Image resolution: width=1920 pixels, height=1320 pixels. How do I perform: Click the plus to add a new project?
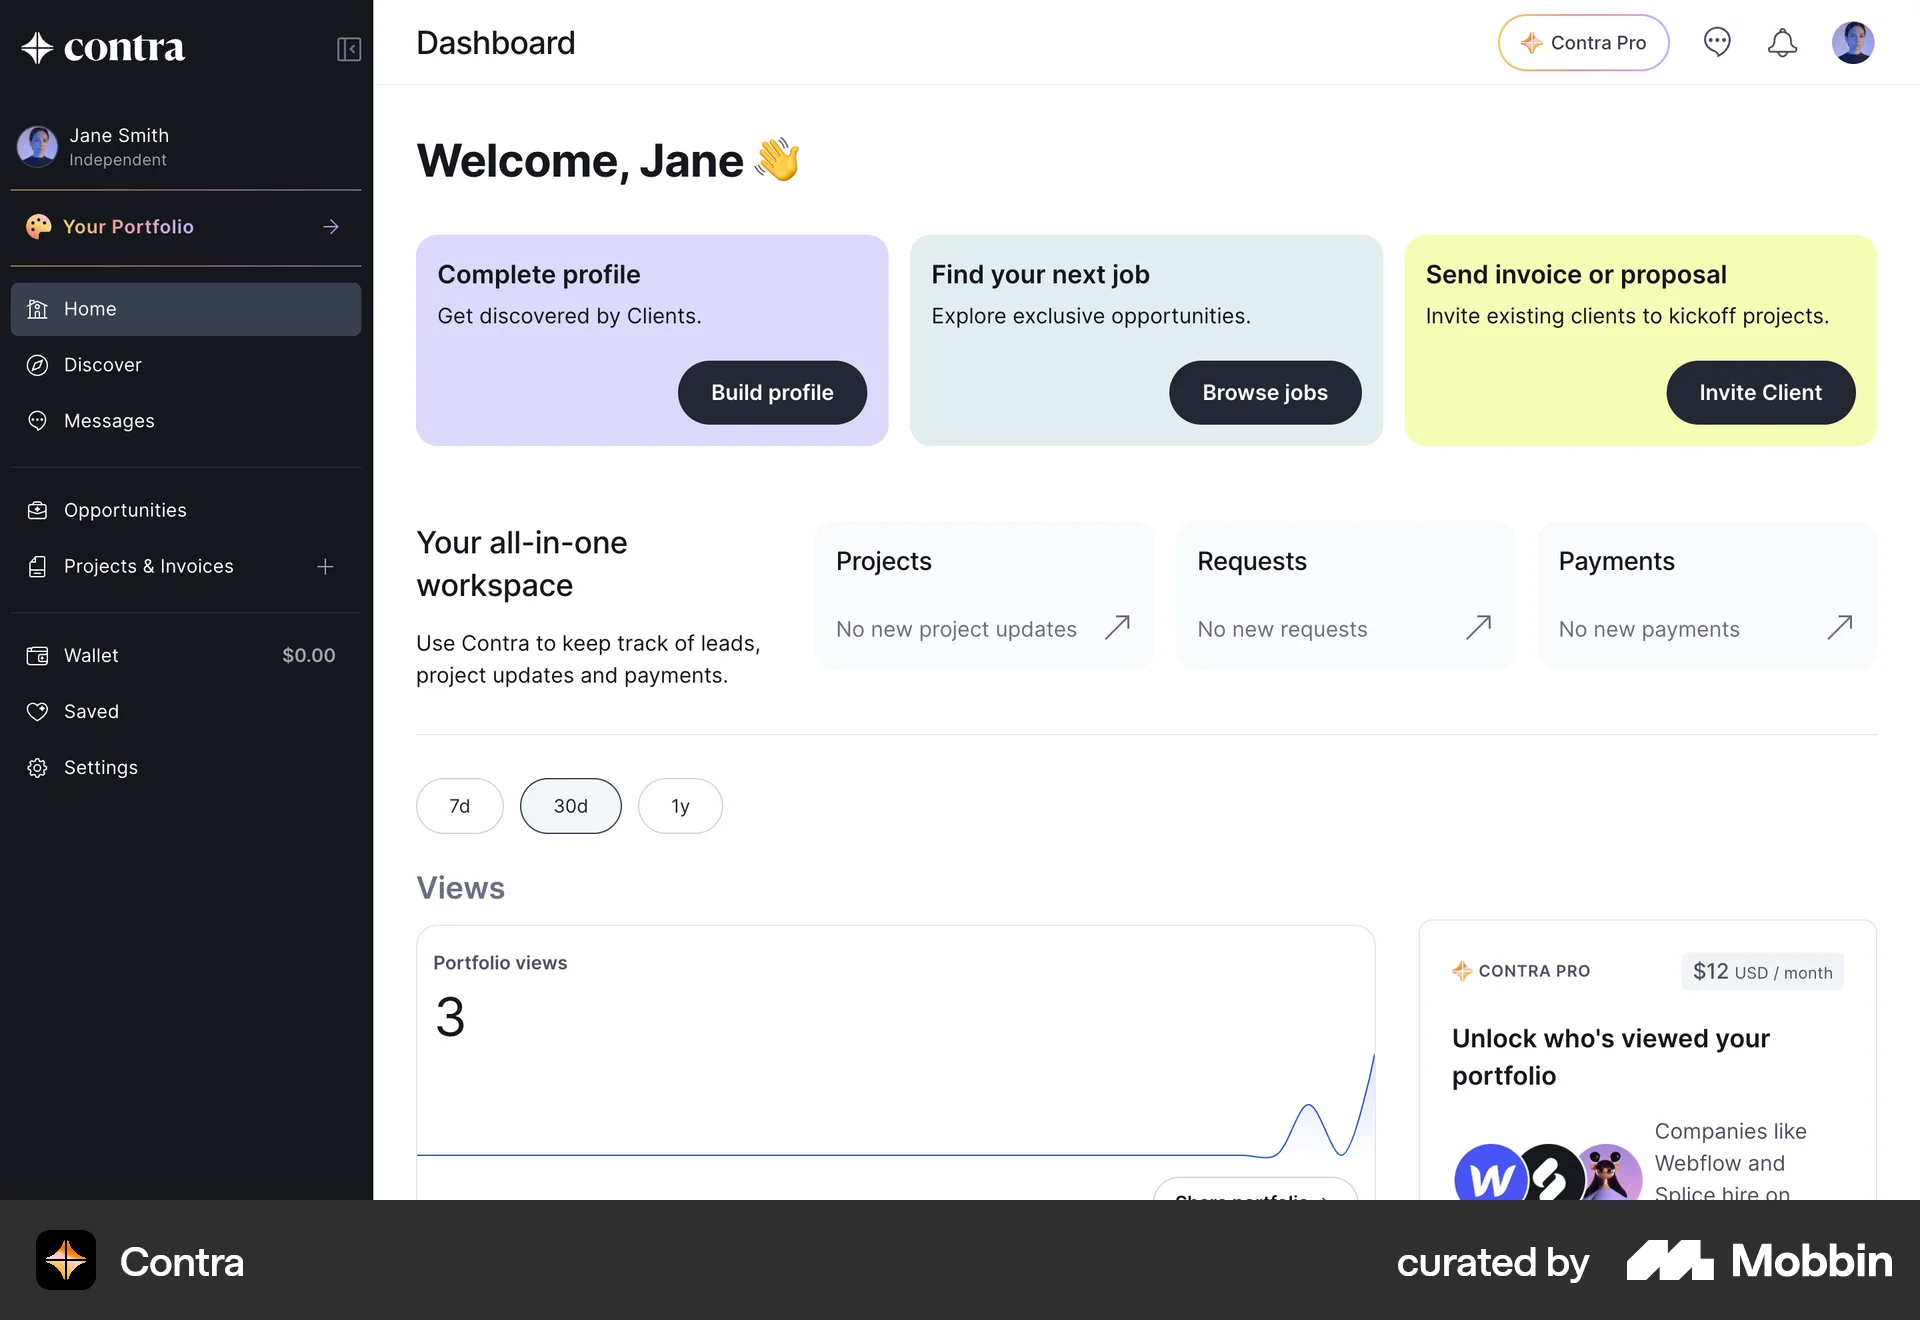tap(325, 566)
